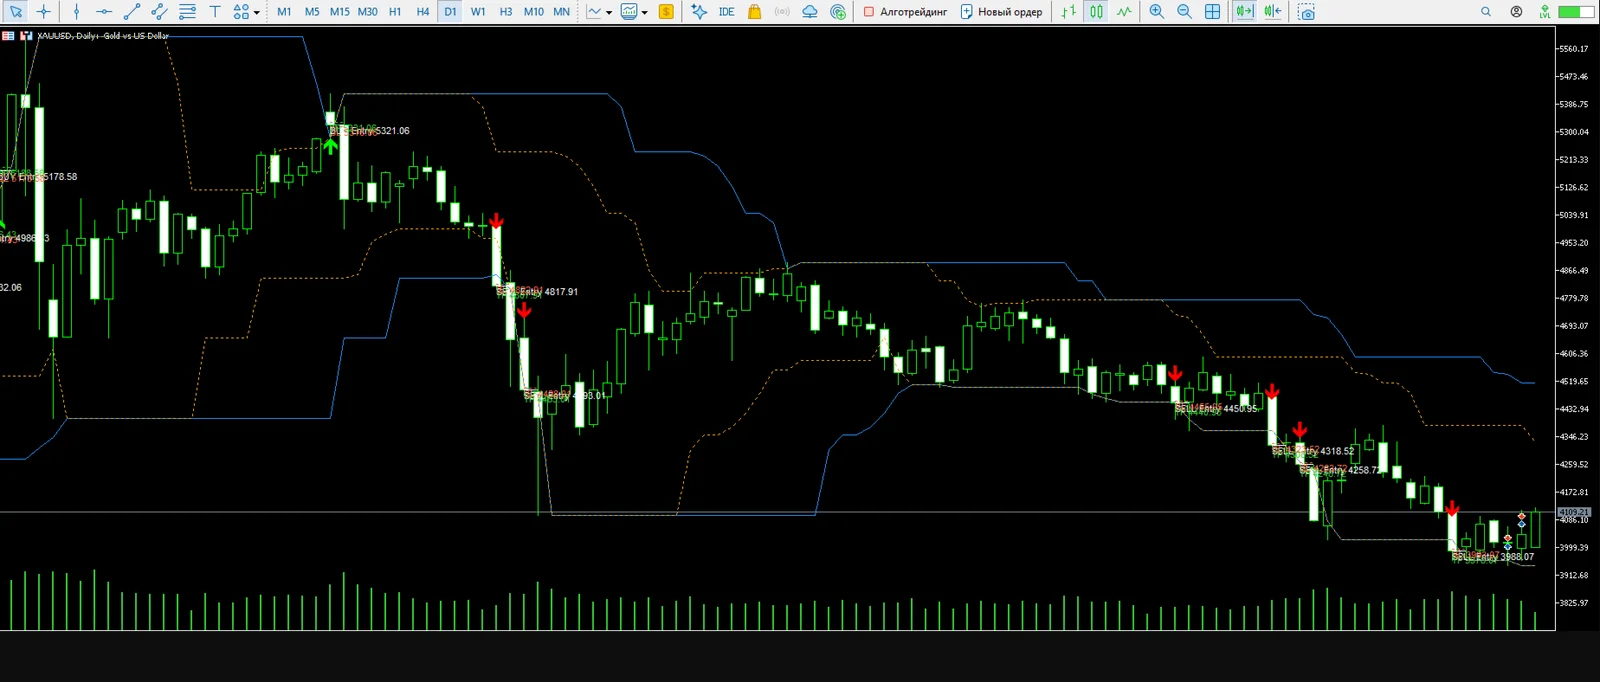
Task: Open the Market shopping bag icon
Action: tap(755, 12)
